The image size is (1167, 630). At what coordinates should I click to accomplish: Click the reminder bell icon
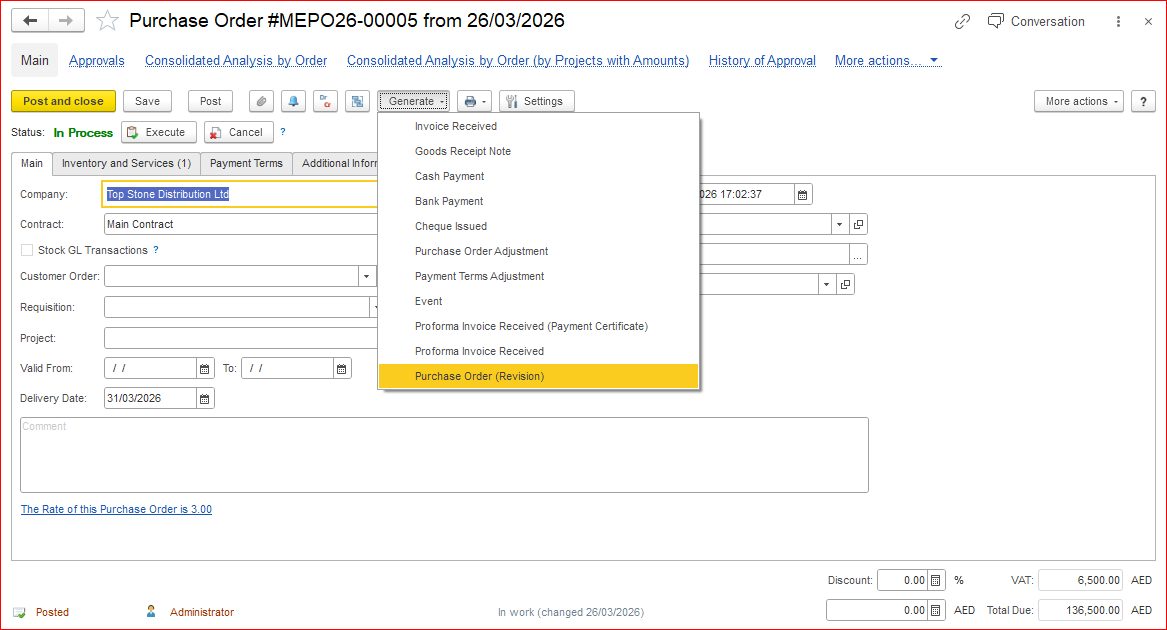point(293,101)
